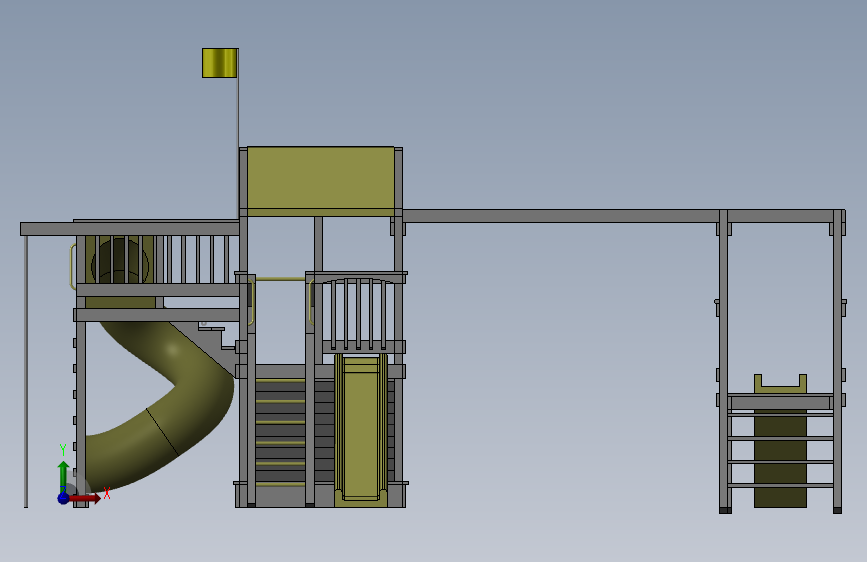
Task: Click the green Y axis arrow of the triad
Action: click(63, 476)
